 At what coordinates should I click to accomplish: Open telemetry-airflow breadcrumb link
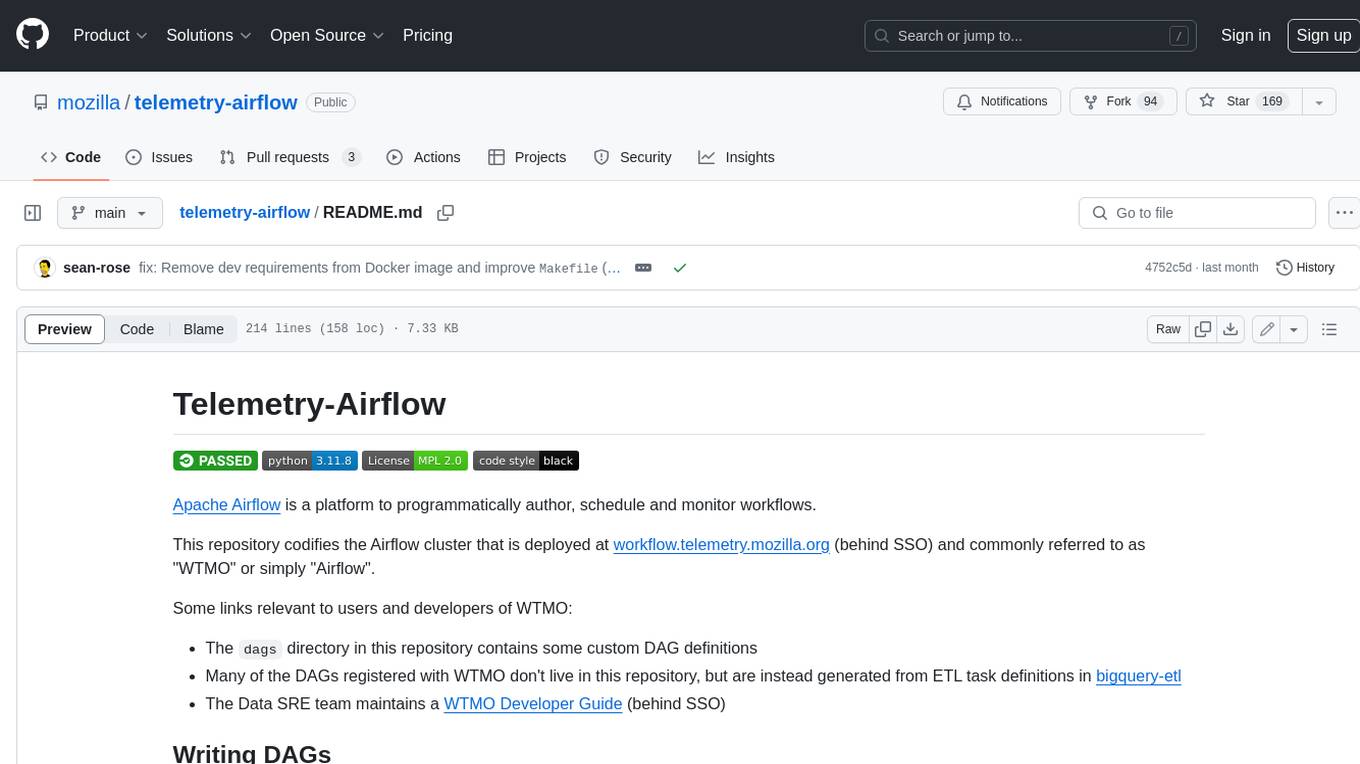point(244,212)
